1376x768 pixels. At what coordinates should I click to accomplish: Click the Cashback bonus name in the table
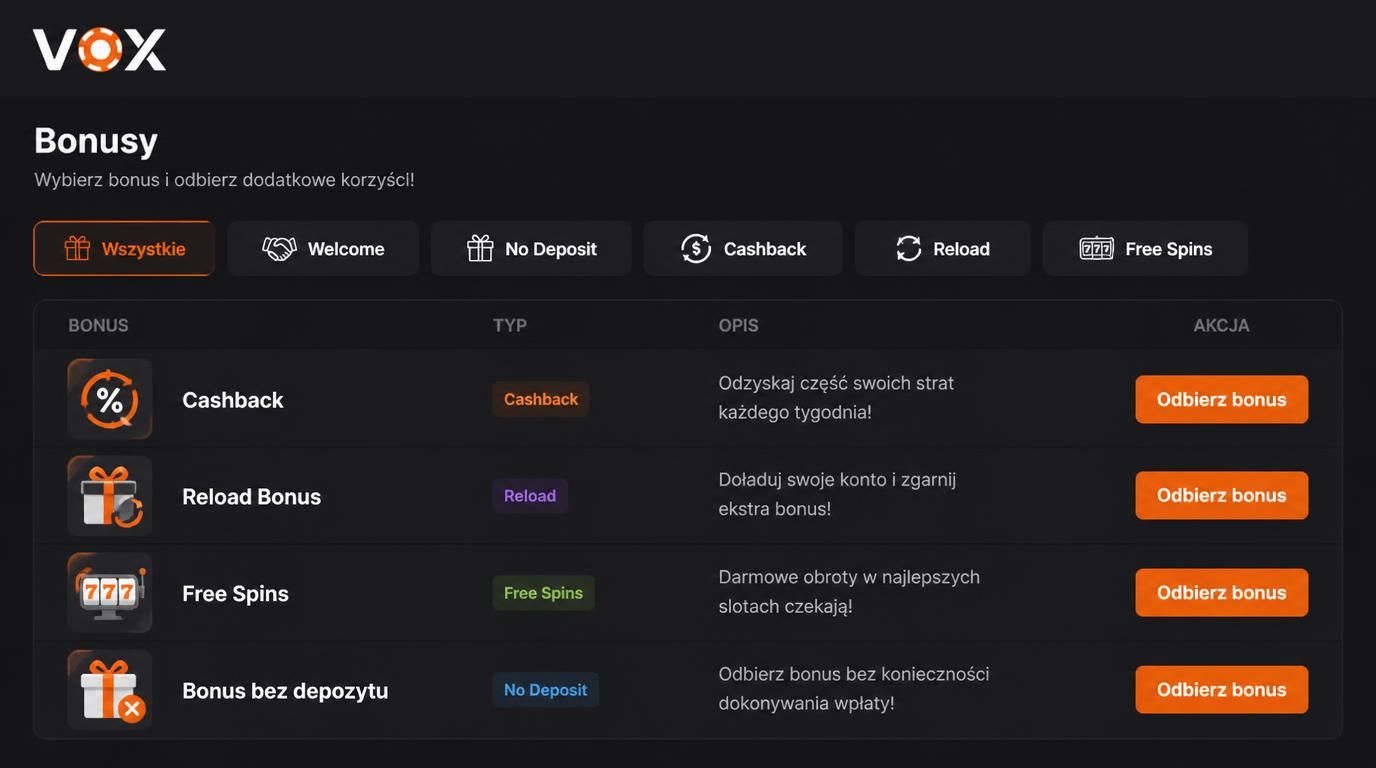(x=233, y=400)
